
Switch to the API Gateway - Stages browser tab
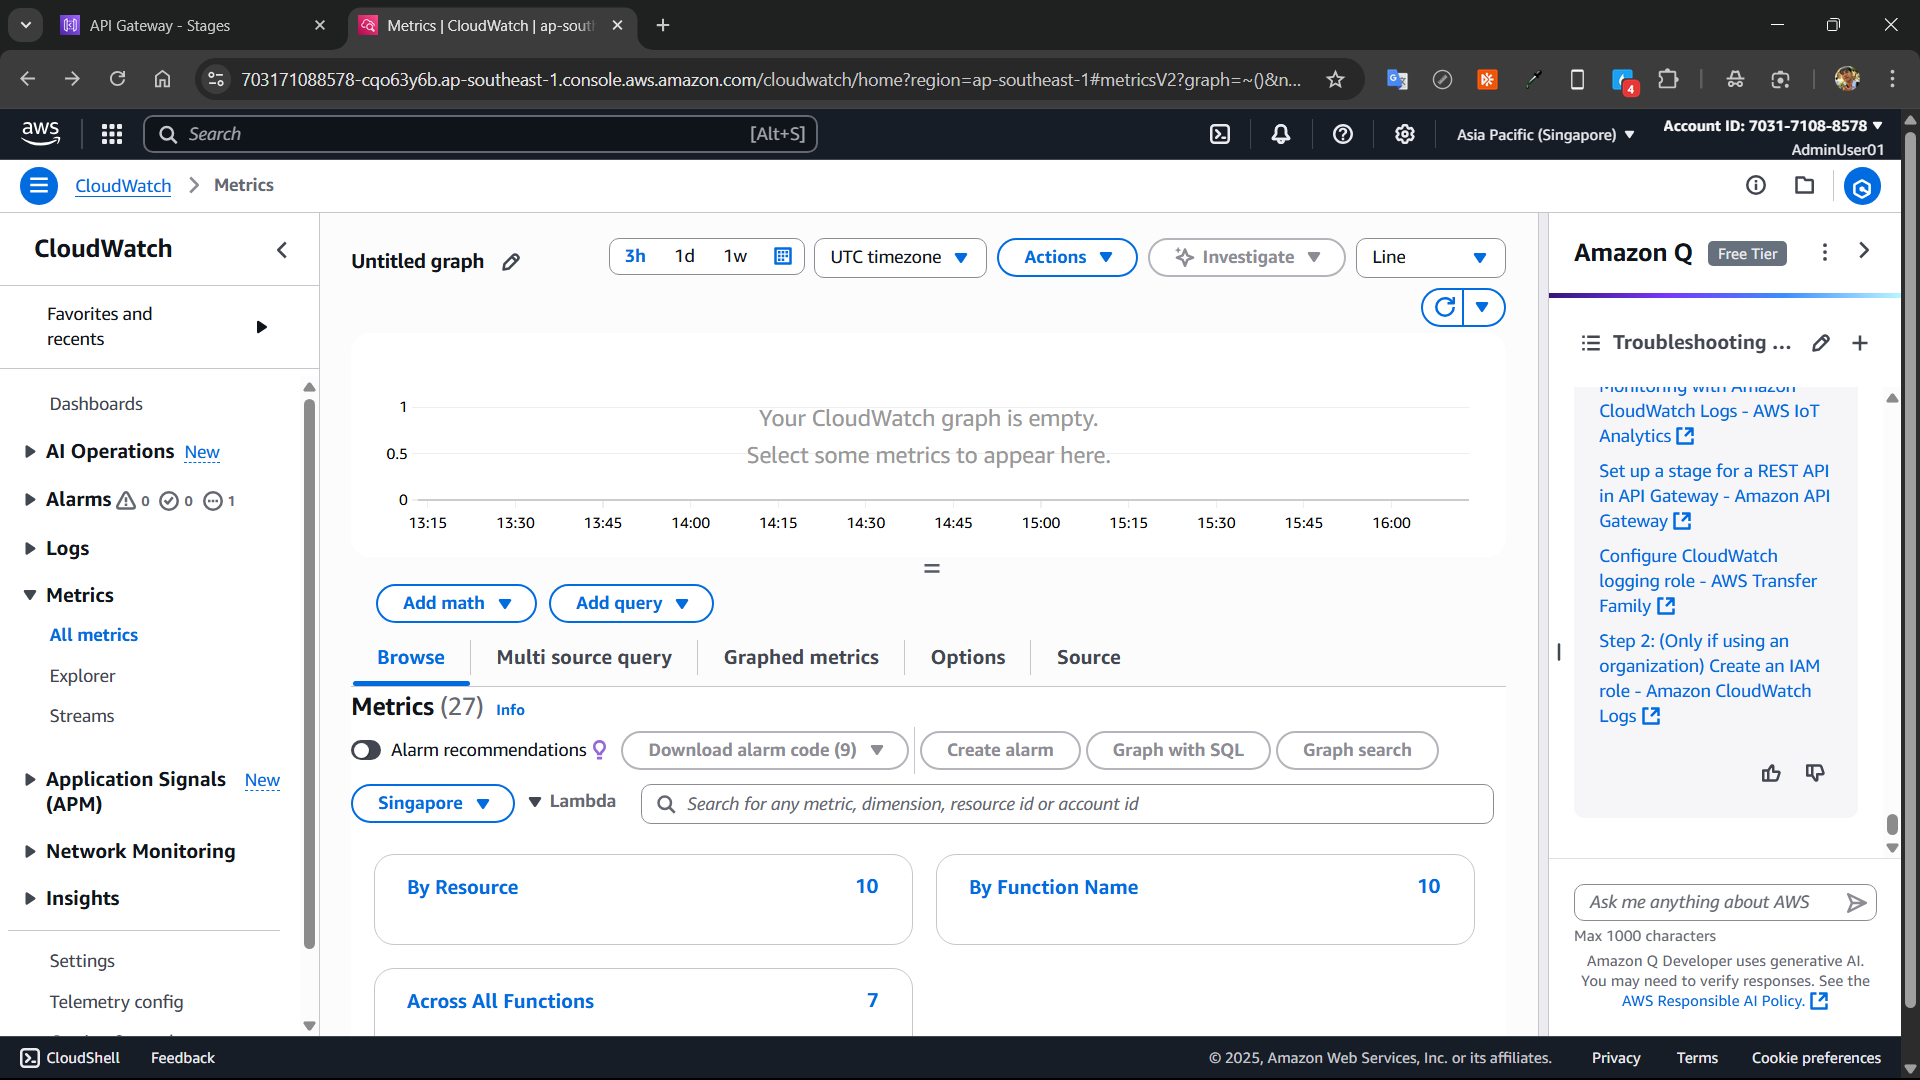tap(194, 26)
